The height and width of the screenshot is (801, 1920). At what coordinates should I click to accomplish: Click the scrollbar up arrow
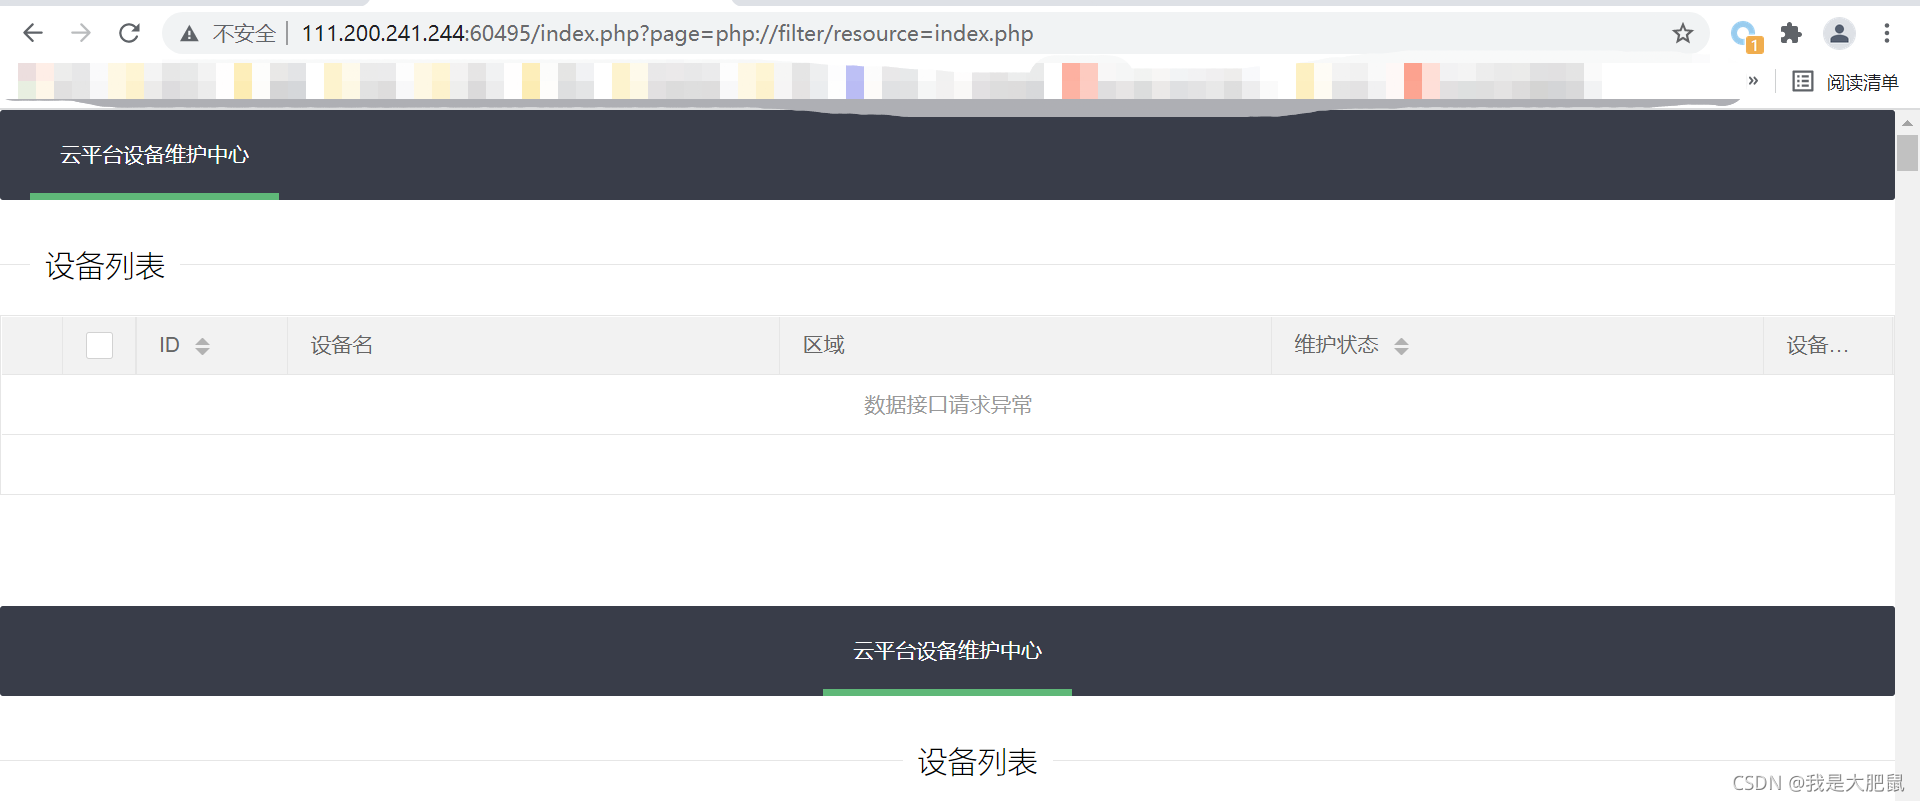click(1907, 122)
